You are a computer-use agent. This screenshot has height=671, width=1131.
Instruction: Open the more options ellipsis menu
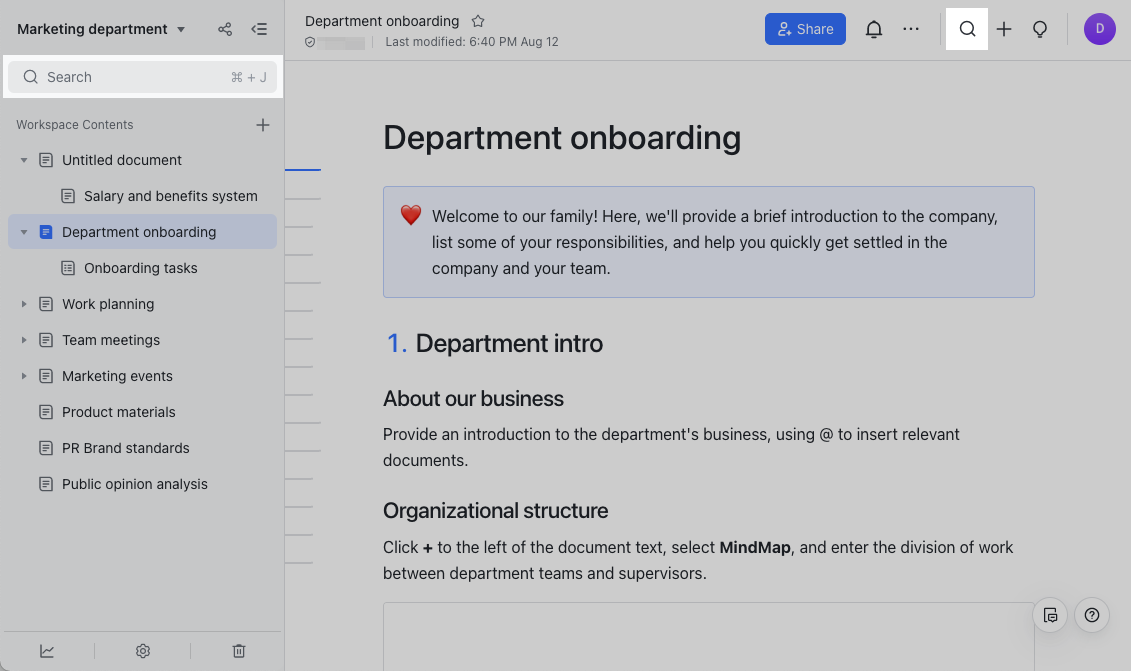coord(911,29)
